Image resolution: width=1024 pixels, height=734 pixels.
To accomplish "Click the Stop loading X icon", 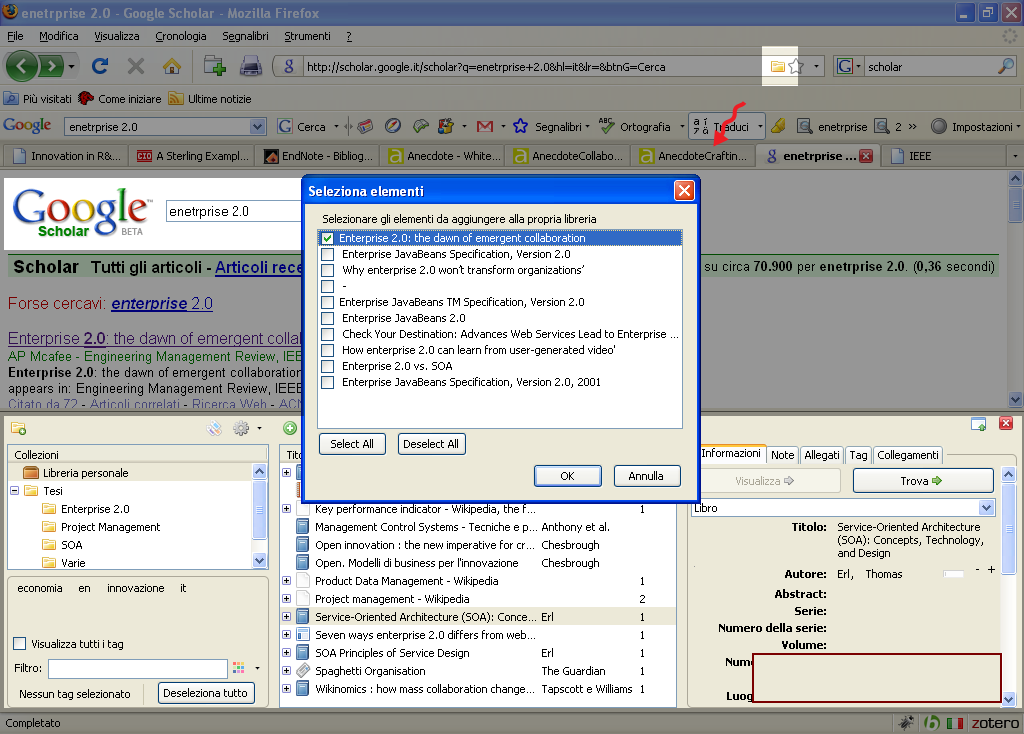I will [136, 66].
